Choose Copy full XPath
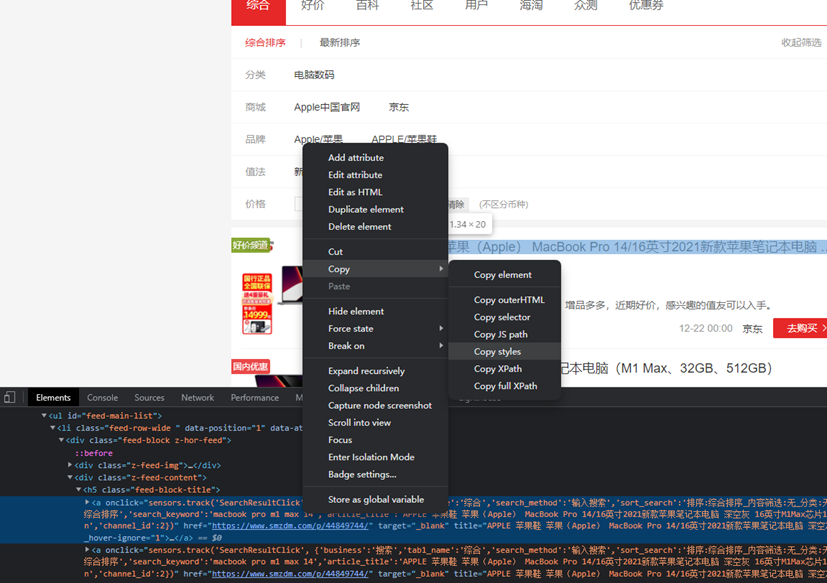This screenshot has height=583, width=827. click(x=505, y=386)
